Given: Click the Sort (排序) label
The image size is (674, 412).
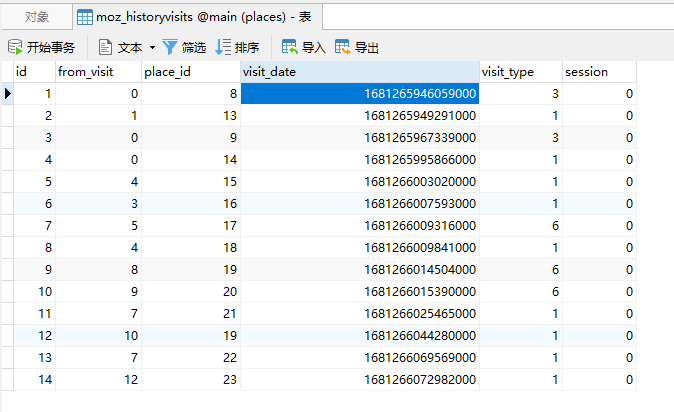Looking at the screenshot, I should (x=247, y=47).
